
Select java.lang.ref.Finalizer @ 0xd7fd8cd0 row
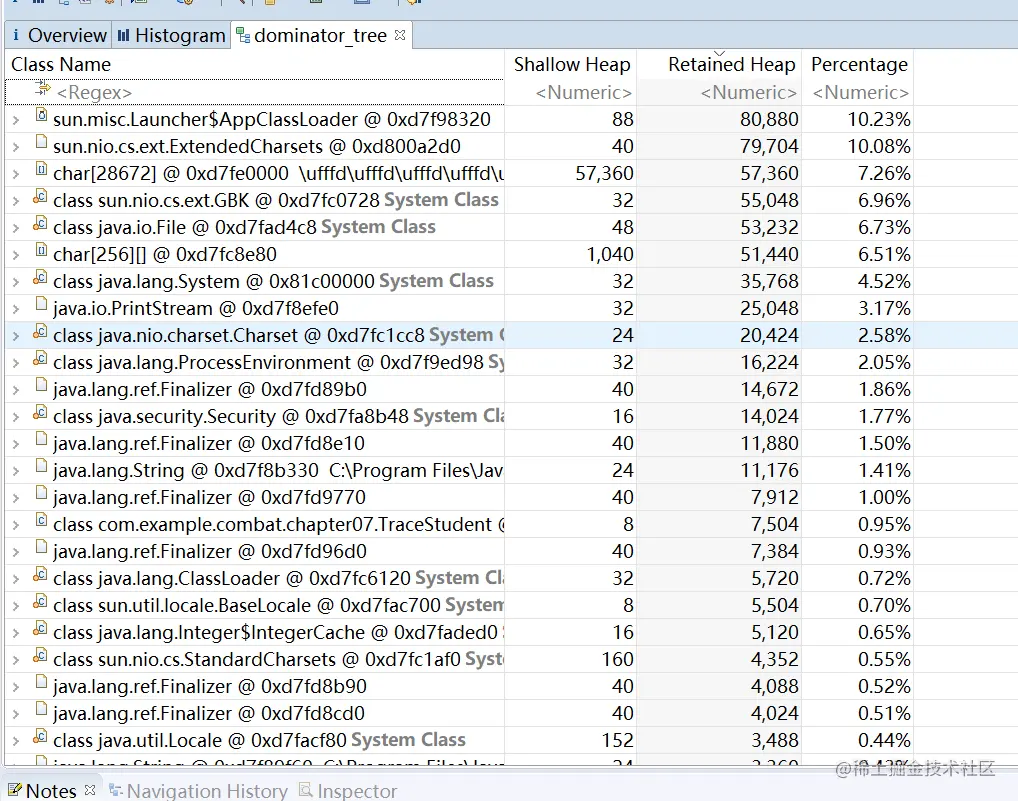point(458,713)
